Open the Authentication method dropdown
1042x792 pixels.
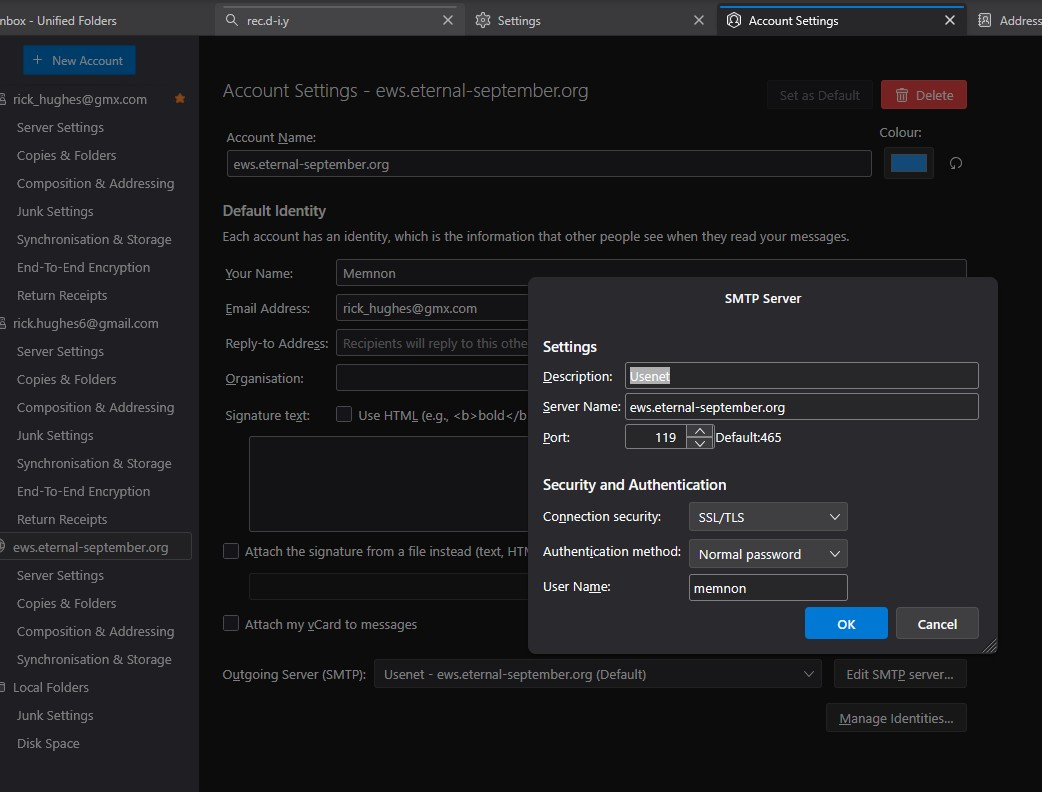768,554
